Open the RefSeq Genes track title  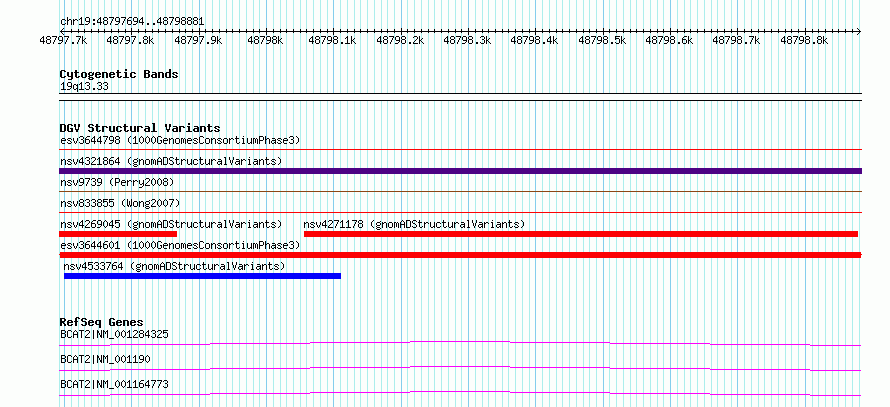102,322
